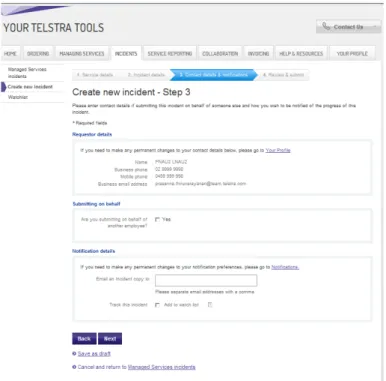386x381 pixels.
Task: Go to step 2 Incident details
Action: pyautogui.click(x=146, y=75)
